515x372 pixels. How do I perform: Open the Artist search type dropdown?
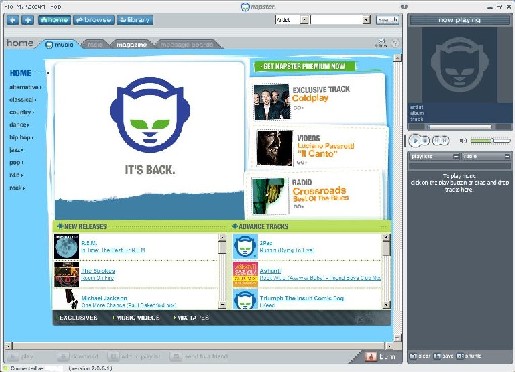tap(292, 20)
